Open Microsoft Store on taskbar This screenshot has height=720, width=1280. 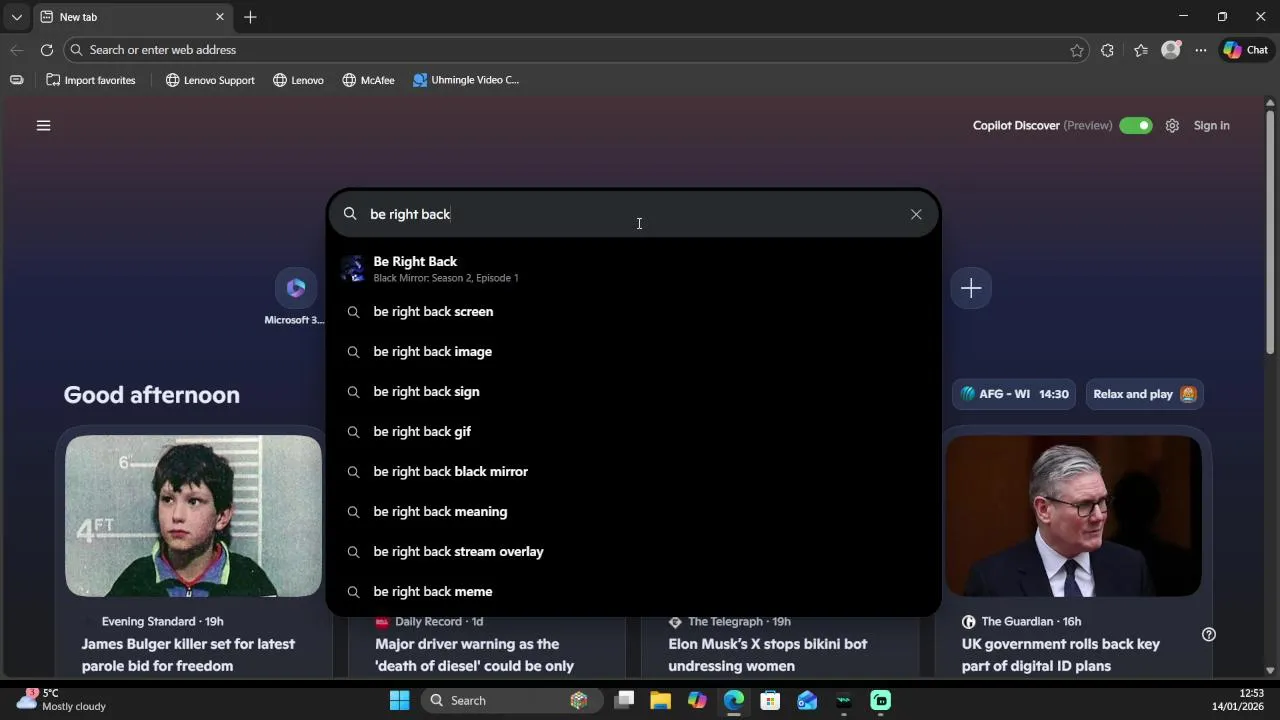click(770, 700)
